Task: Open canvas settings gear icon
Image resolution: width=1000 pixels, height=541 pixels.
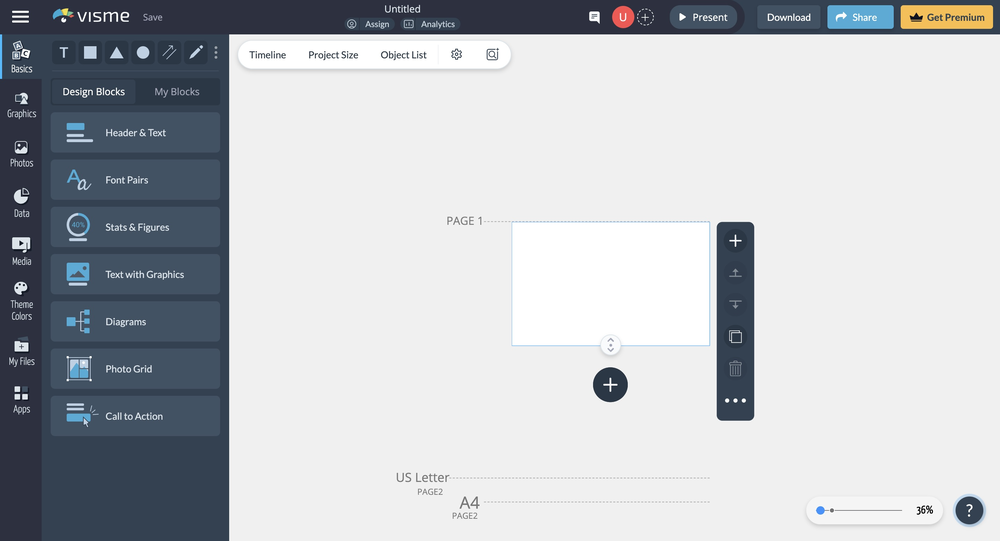Action: click(x=457, y=55)
